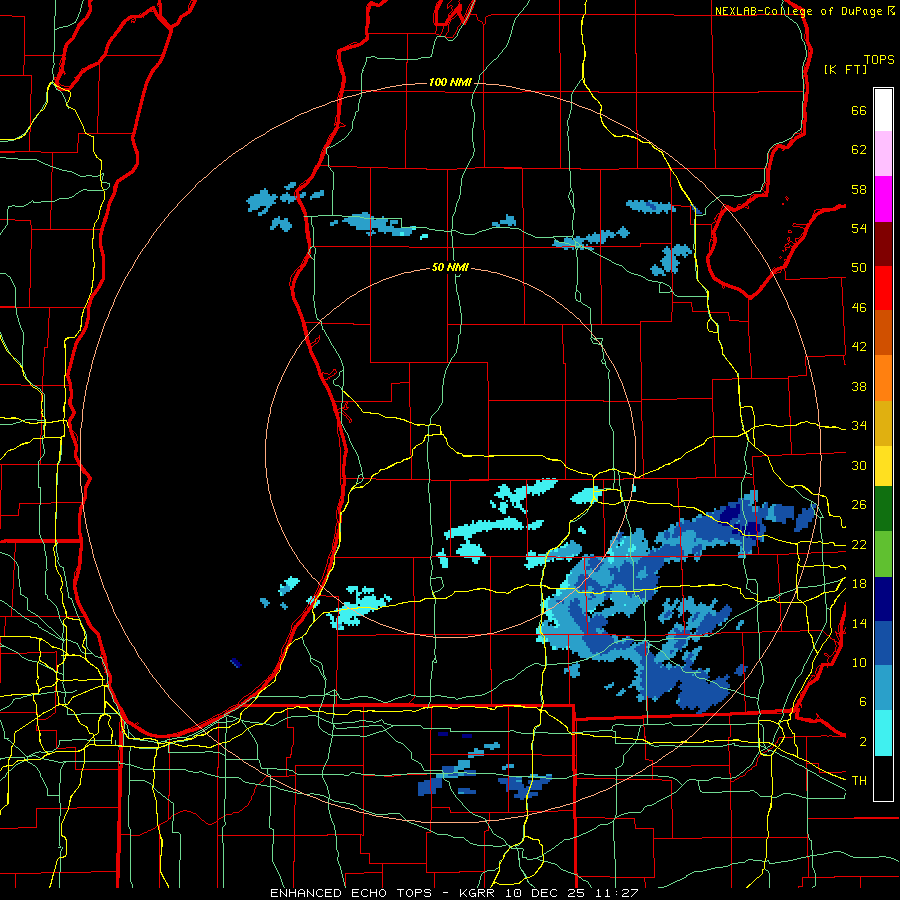Click the TH threshold legend label
This screenshot has height=900, width=900.
[859, 781]
